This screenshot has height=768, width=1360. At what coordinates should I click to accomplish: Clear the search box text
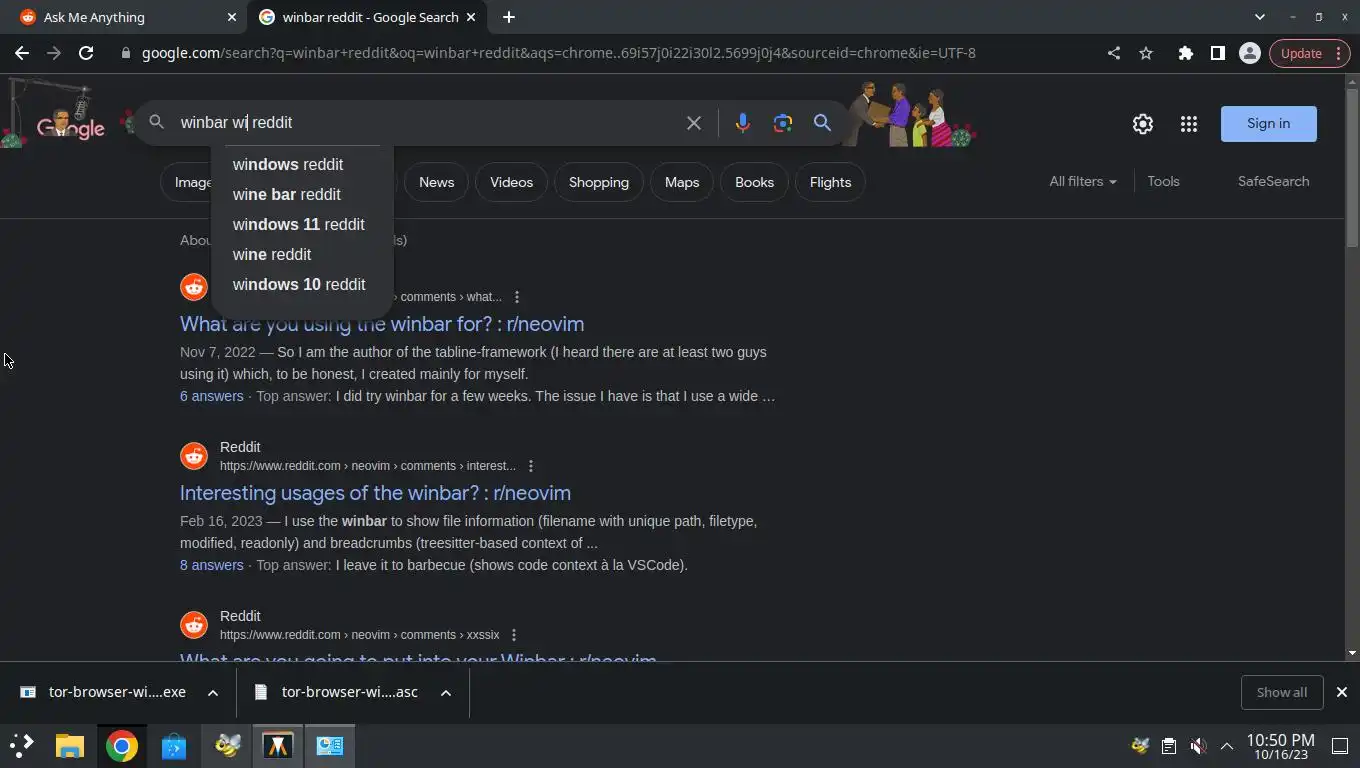694,123
